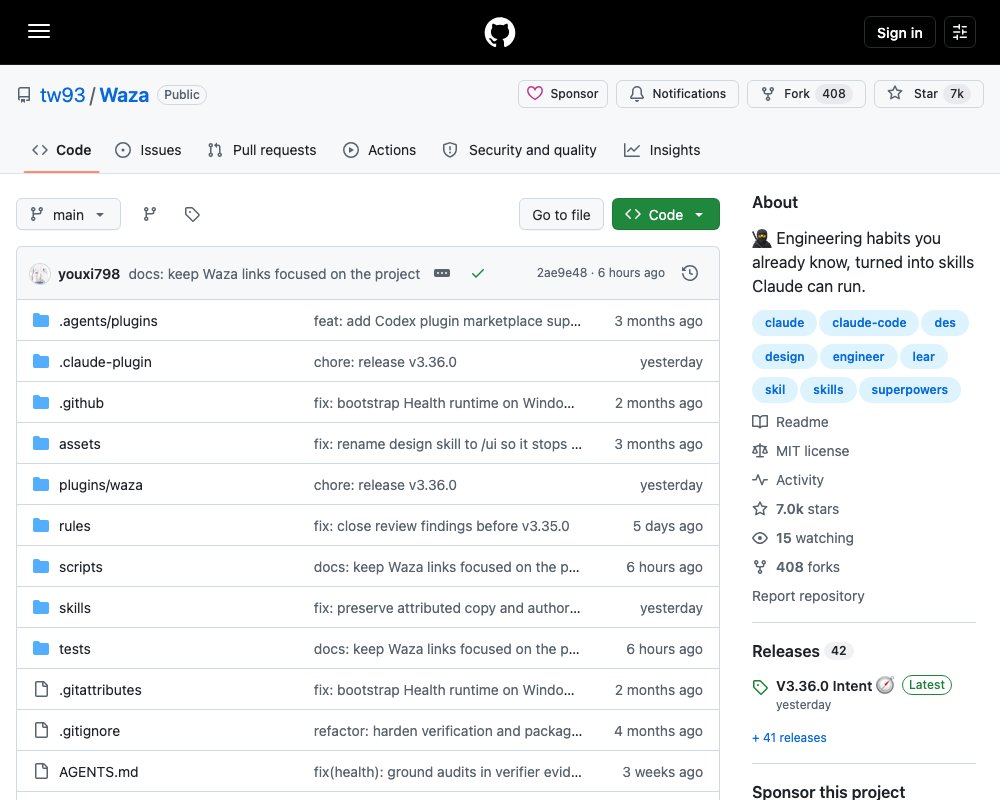Click the design topic tag
Viewport: 1000px width, 800px height.
coord(784,357)
